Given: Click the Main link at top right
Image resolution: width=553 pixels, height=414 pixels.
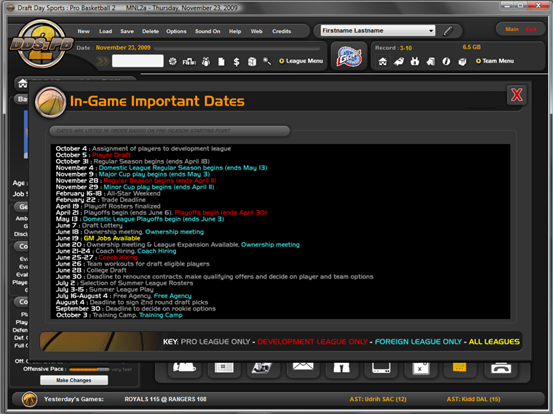Looking at the screenshot, I should (x=512, y=29).
